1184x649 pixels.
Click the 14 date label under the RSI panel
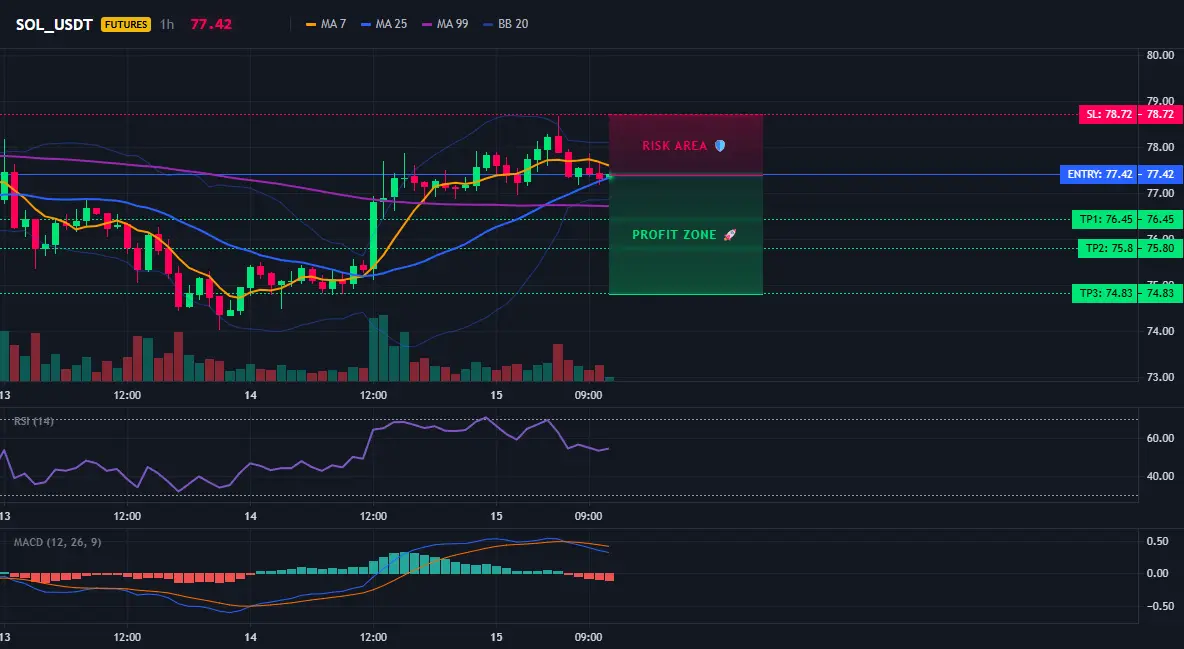(x=251, y=517)
